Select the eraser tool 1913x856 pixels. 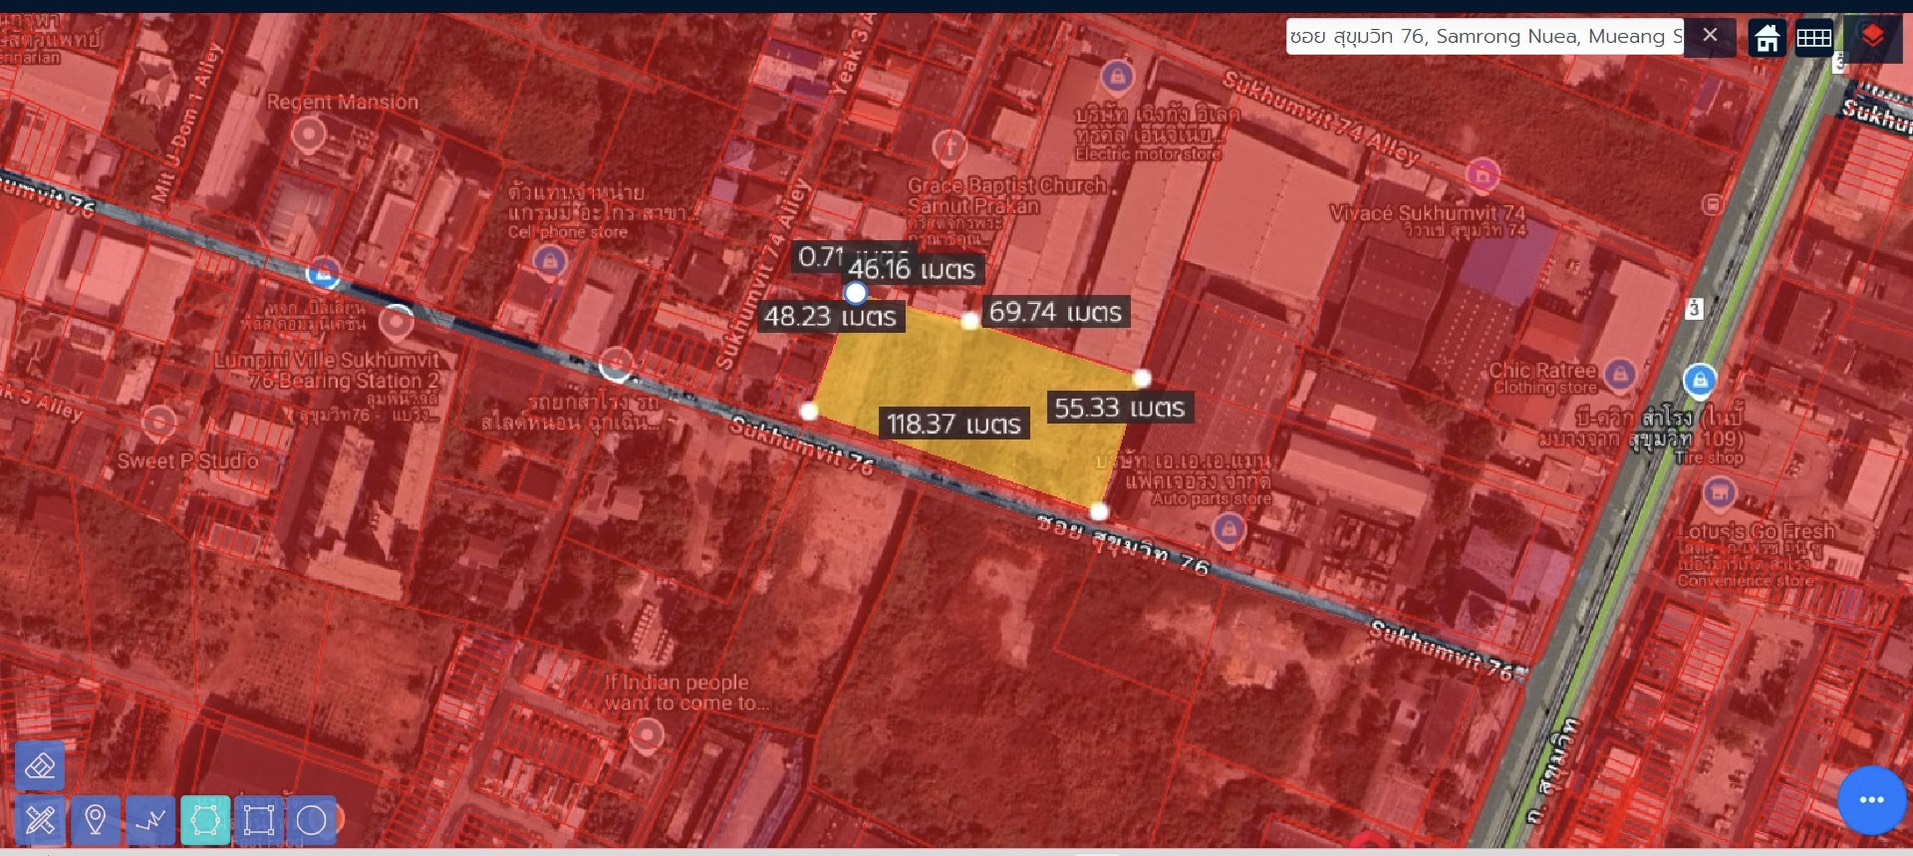coord(40,767)
